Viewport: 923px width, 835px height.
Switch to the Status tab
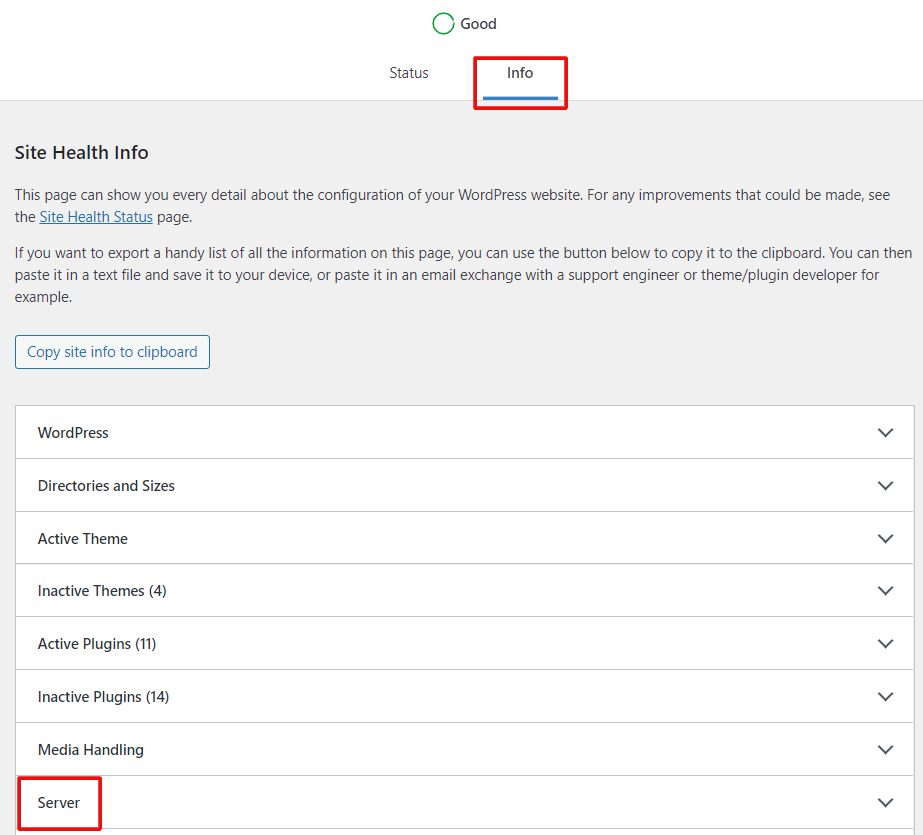pos(409,73)
